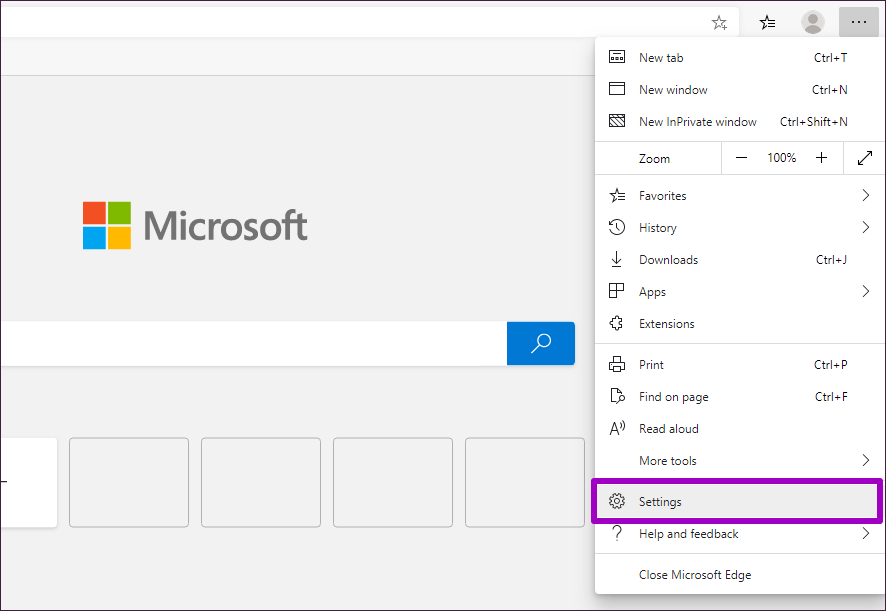Choose Find on page
Image resolution: width=886 pixels, height=611 pixels.
click(740, 396)
